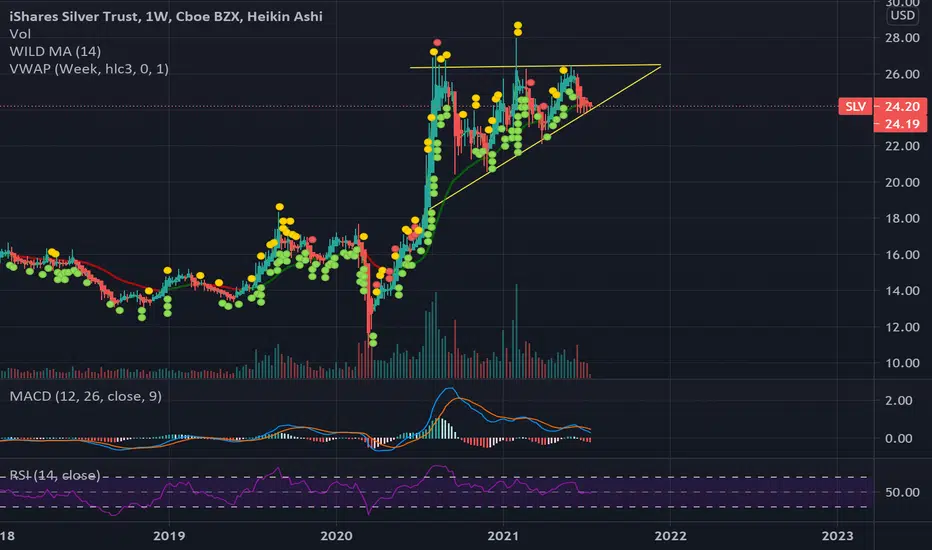This screenshot has height=550, width=932.
Task: Click the 24.20 current price label
Action: (901, 106)
